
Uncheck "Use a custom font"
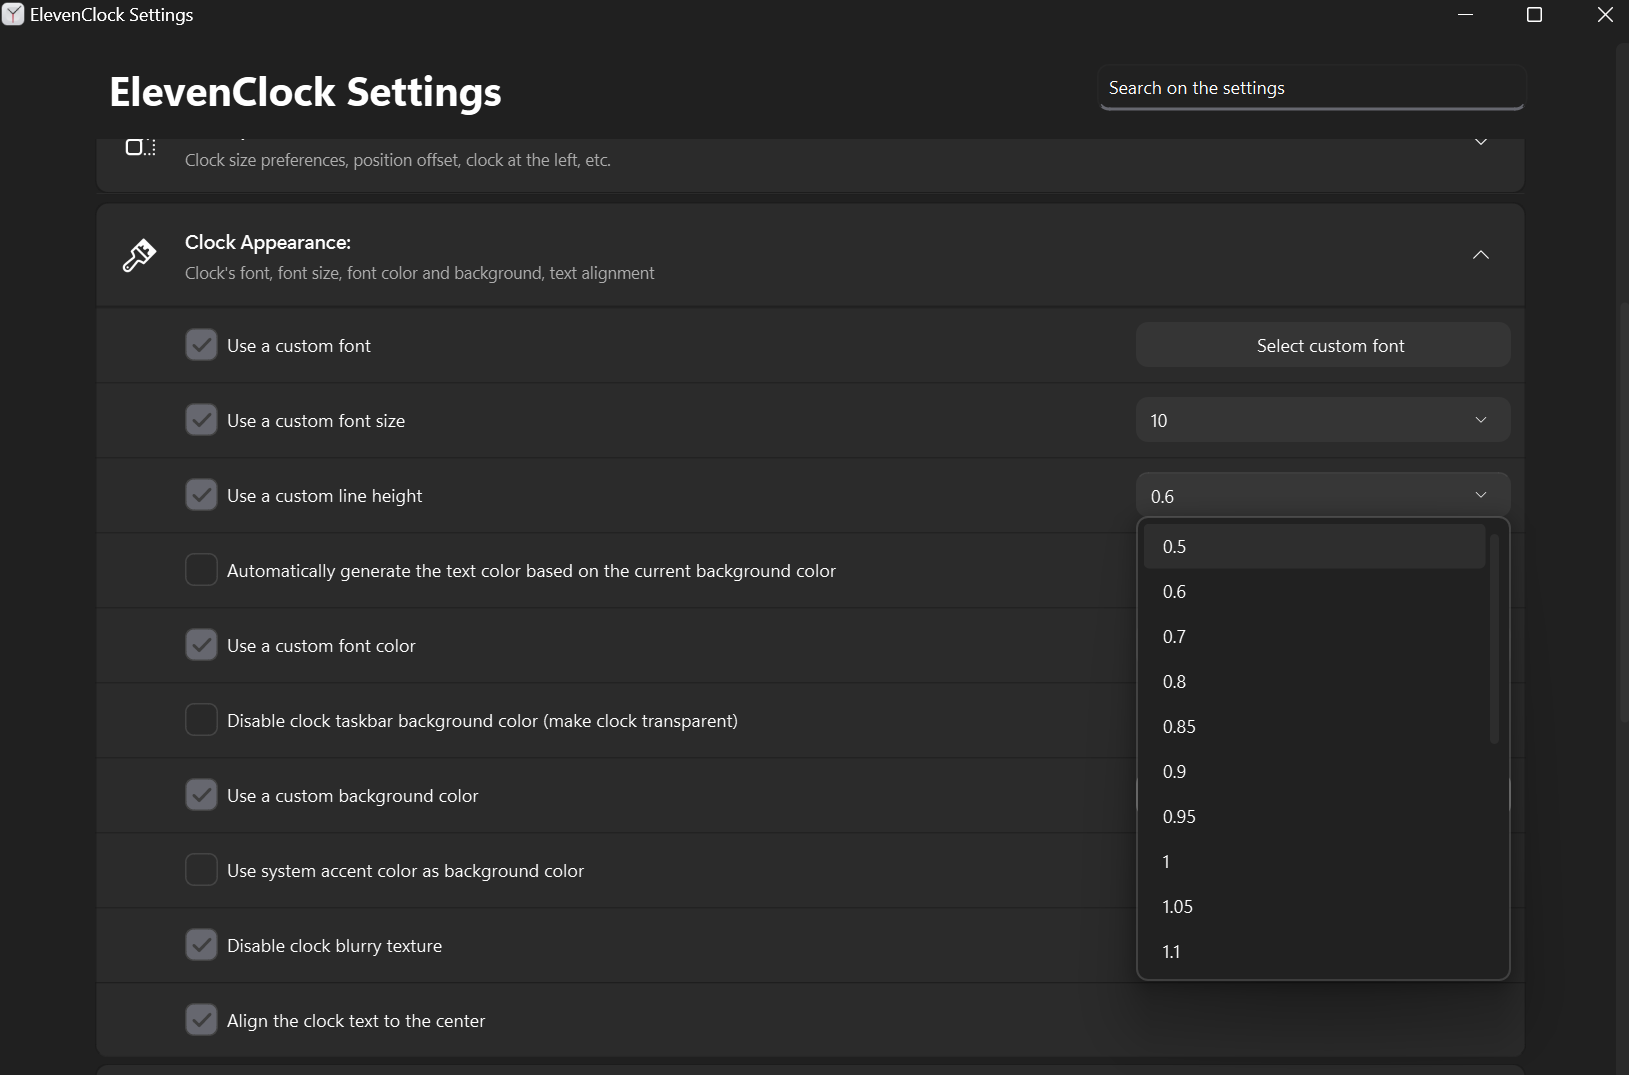click(x=201, y=344)
